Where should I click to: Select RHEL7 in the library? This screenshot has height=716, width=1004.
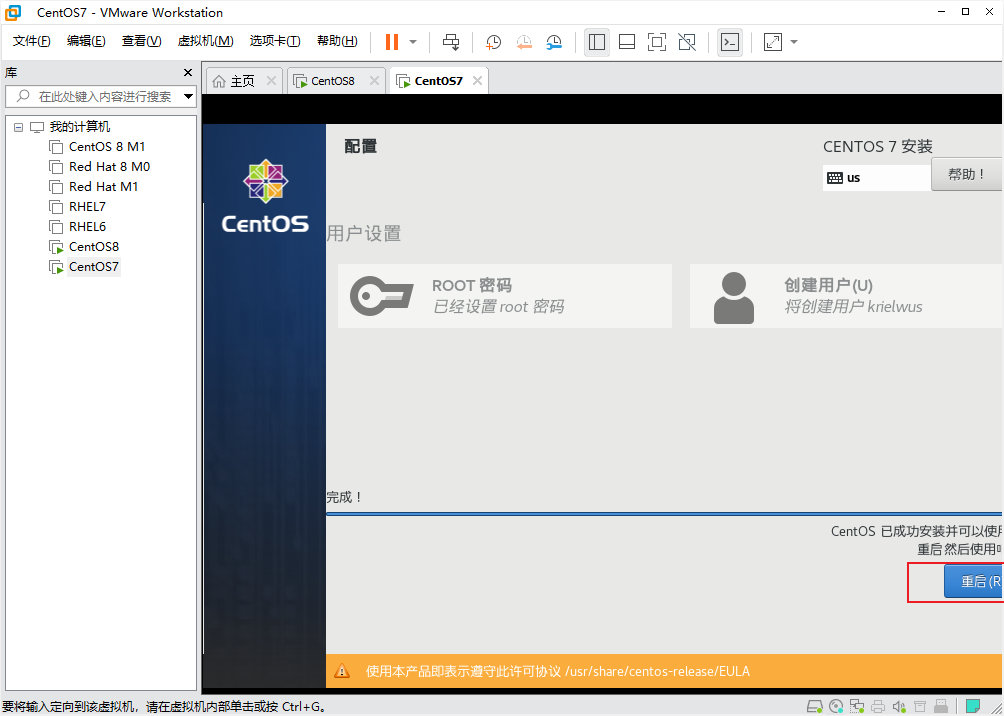tap(87, 206)
